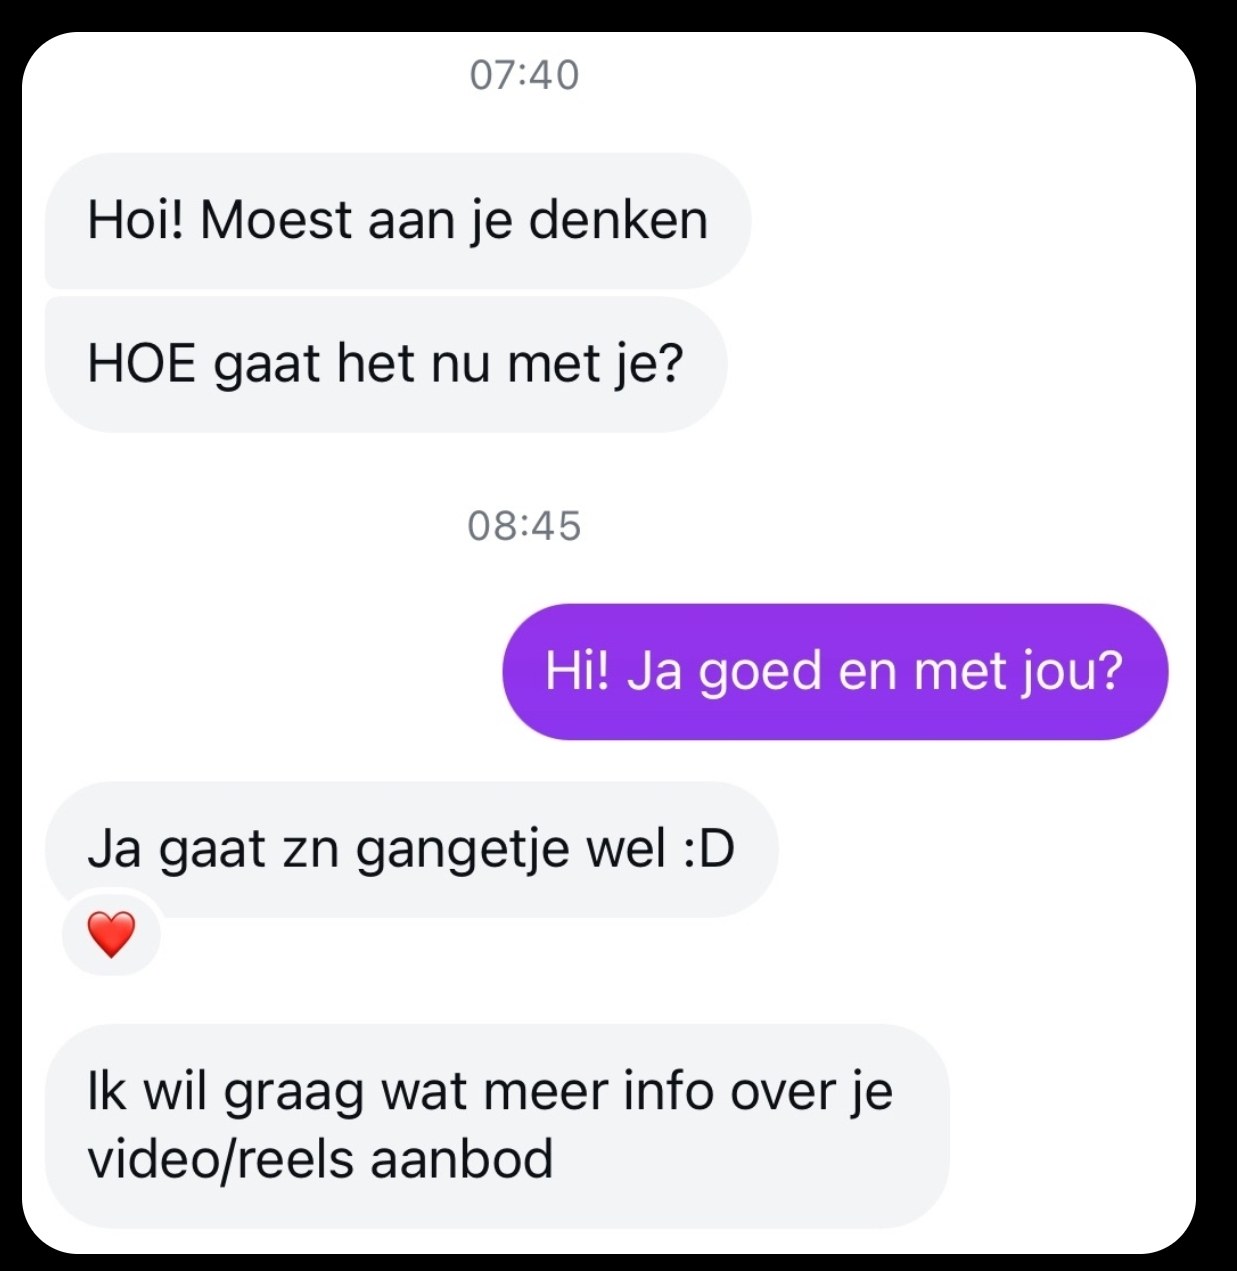The height and width of the screenshot is (1271, 1237).
Task: Click the :D emoticon in the message
Action: pos(708,850)
